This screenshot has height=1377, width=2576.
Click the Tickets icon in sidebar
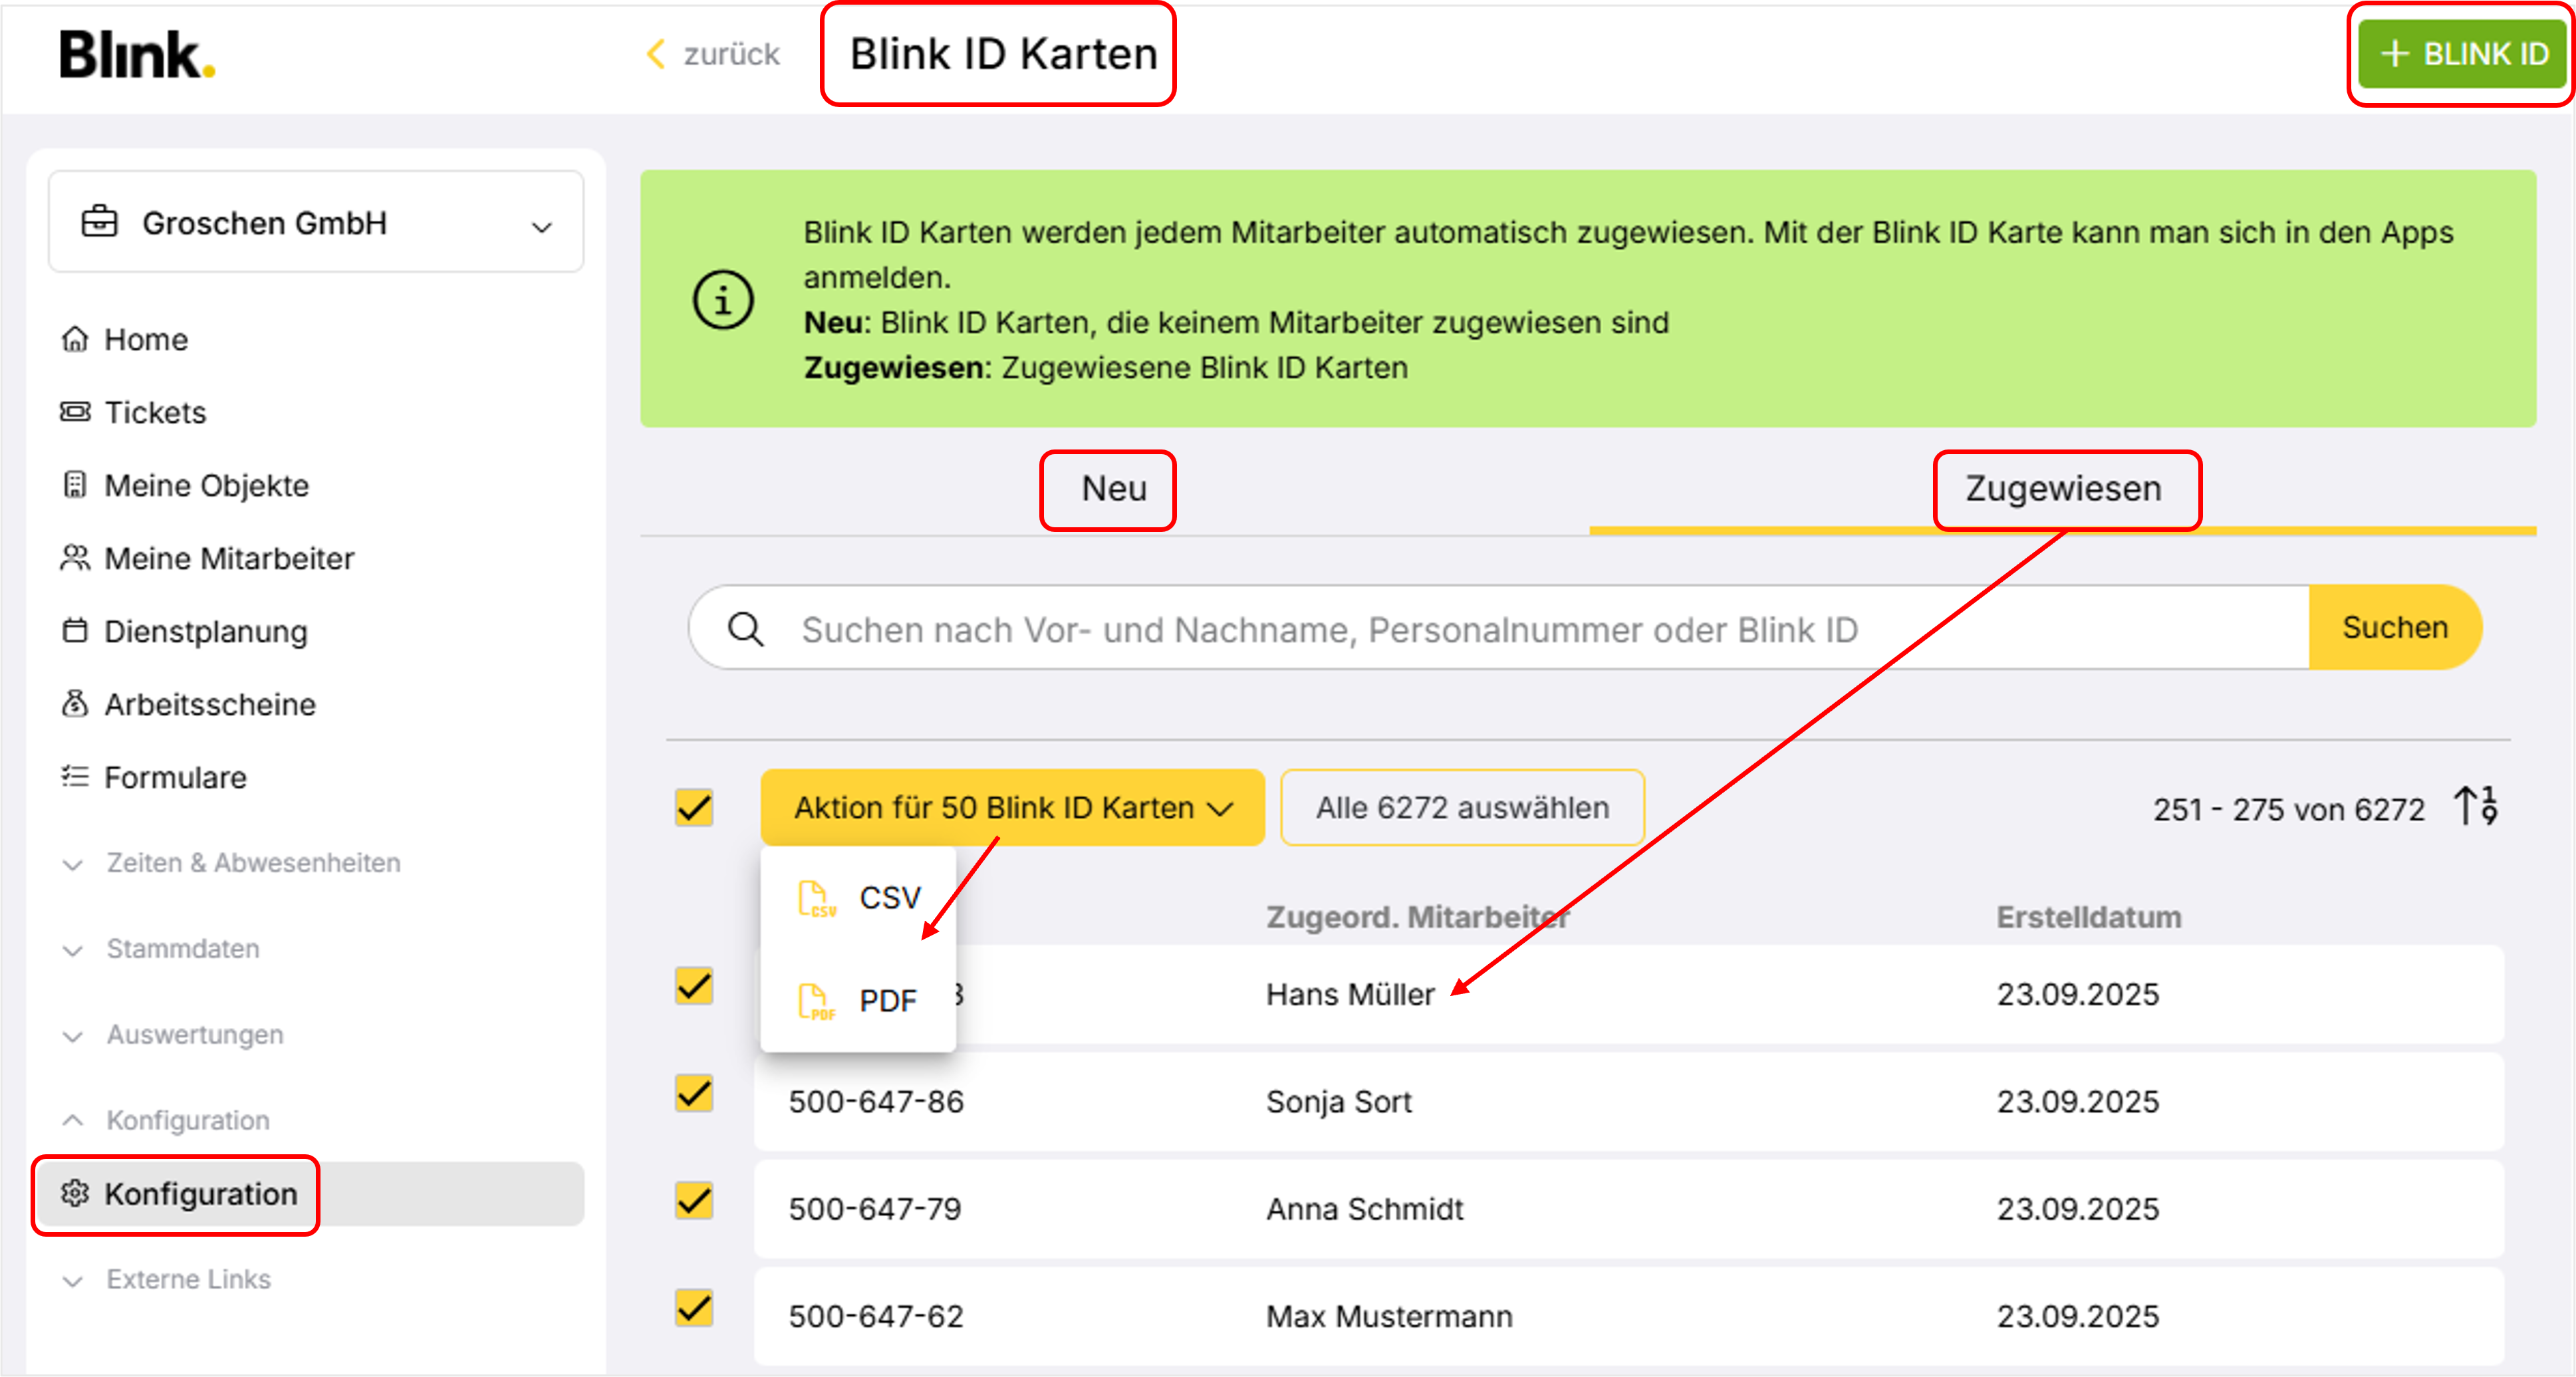coord(75,412)
